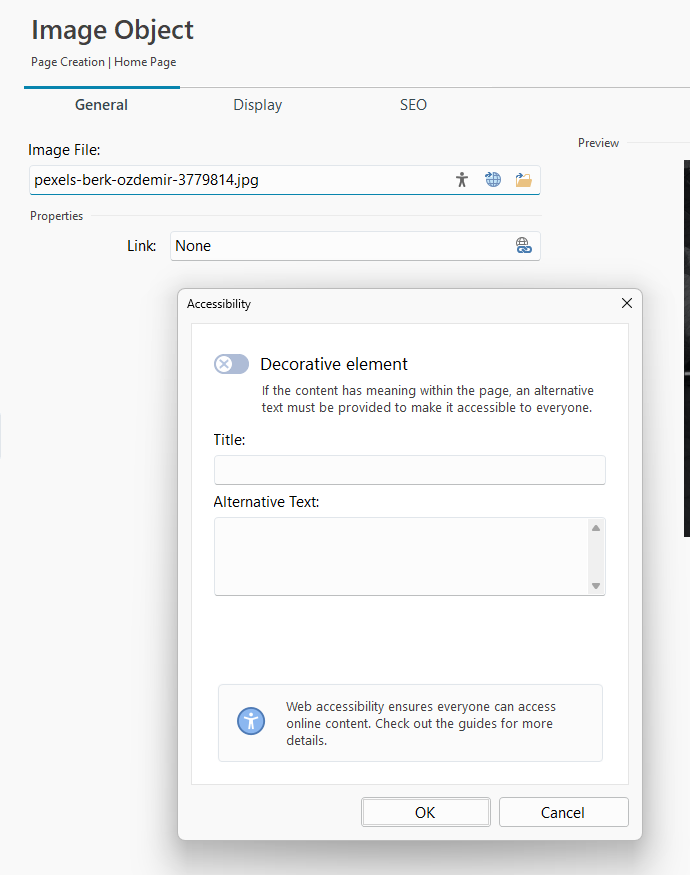Image resolution: width=690 pixels, height=875 pixels.
Task: Go to the SEO tab
Action: pos(413,105)
